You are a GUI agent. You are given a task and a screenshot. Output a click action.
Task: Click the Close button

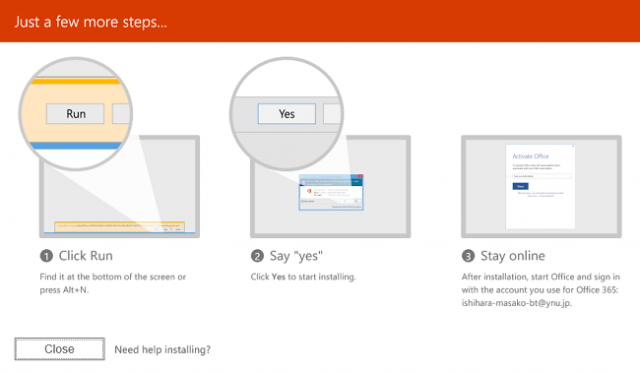tap(60, 349)
